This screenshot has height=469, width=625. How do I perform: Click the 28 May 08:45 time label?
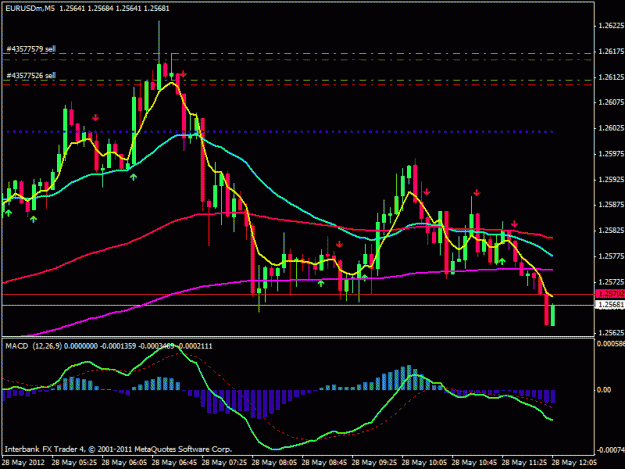pyautogui.click(x=324, y=463)
